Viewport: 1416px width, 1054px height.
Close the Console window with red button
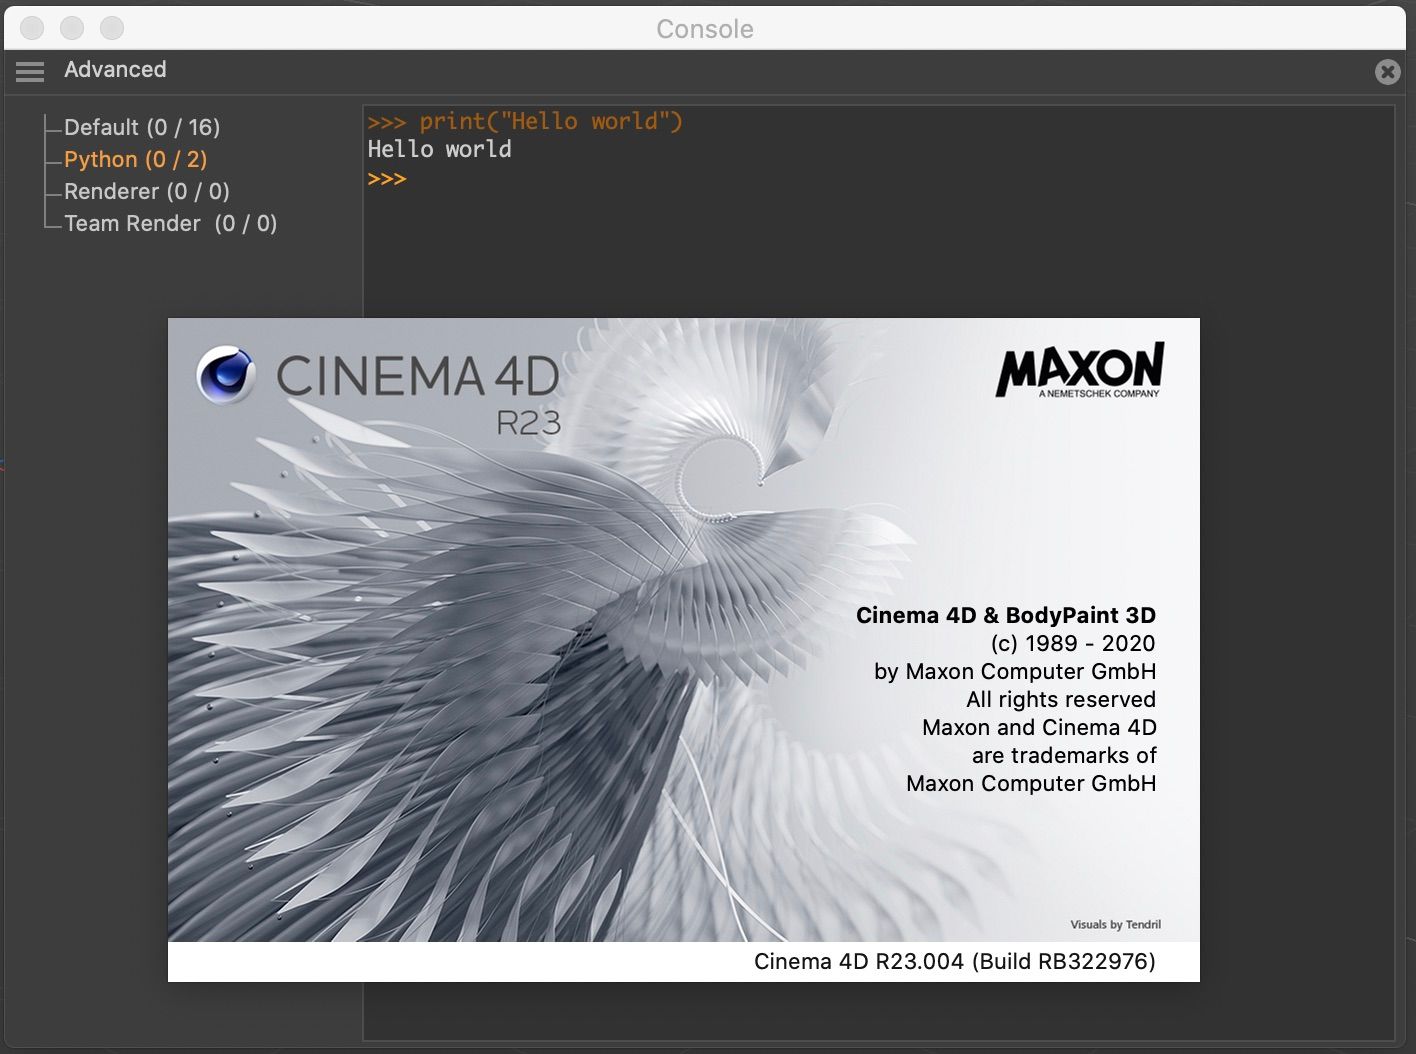(32, 28)
